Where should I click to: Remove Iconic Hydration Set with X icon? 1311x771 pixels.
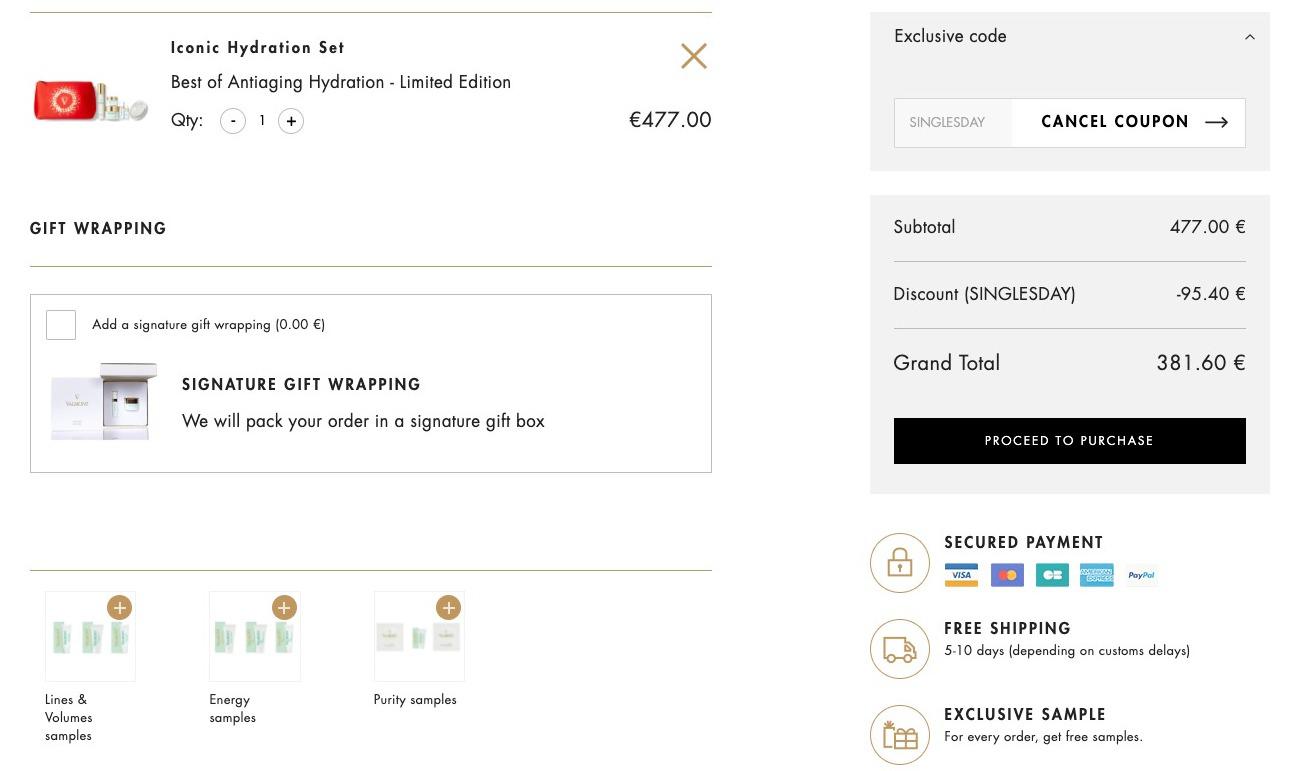pyautogui.click(x=693, y=56)
